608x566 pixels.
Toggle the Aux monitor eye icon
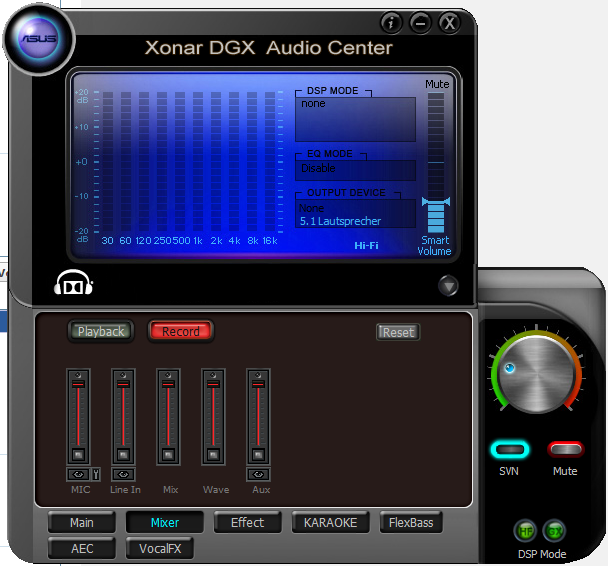click(x=258, y=474)
